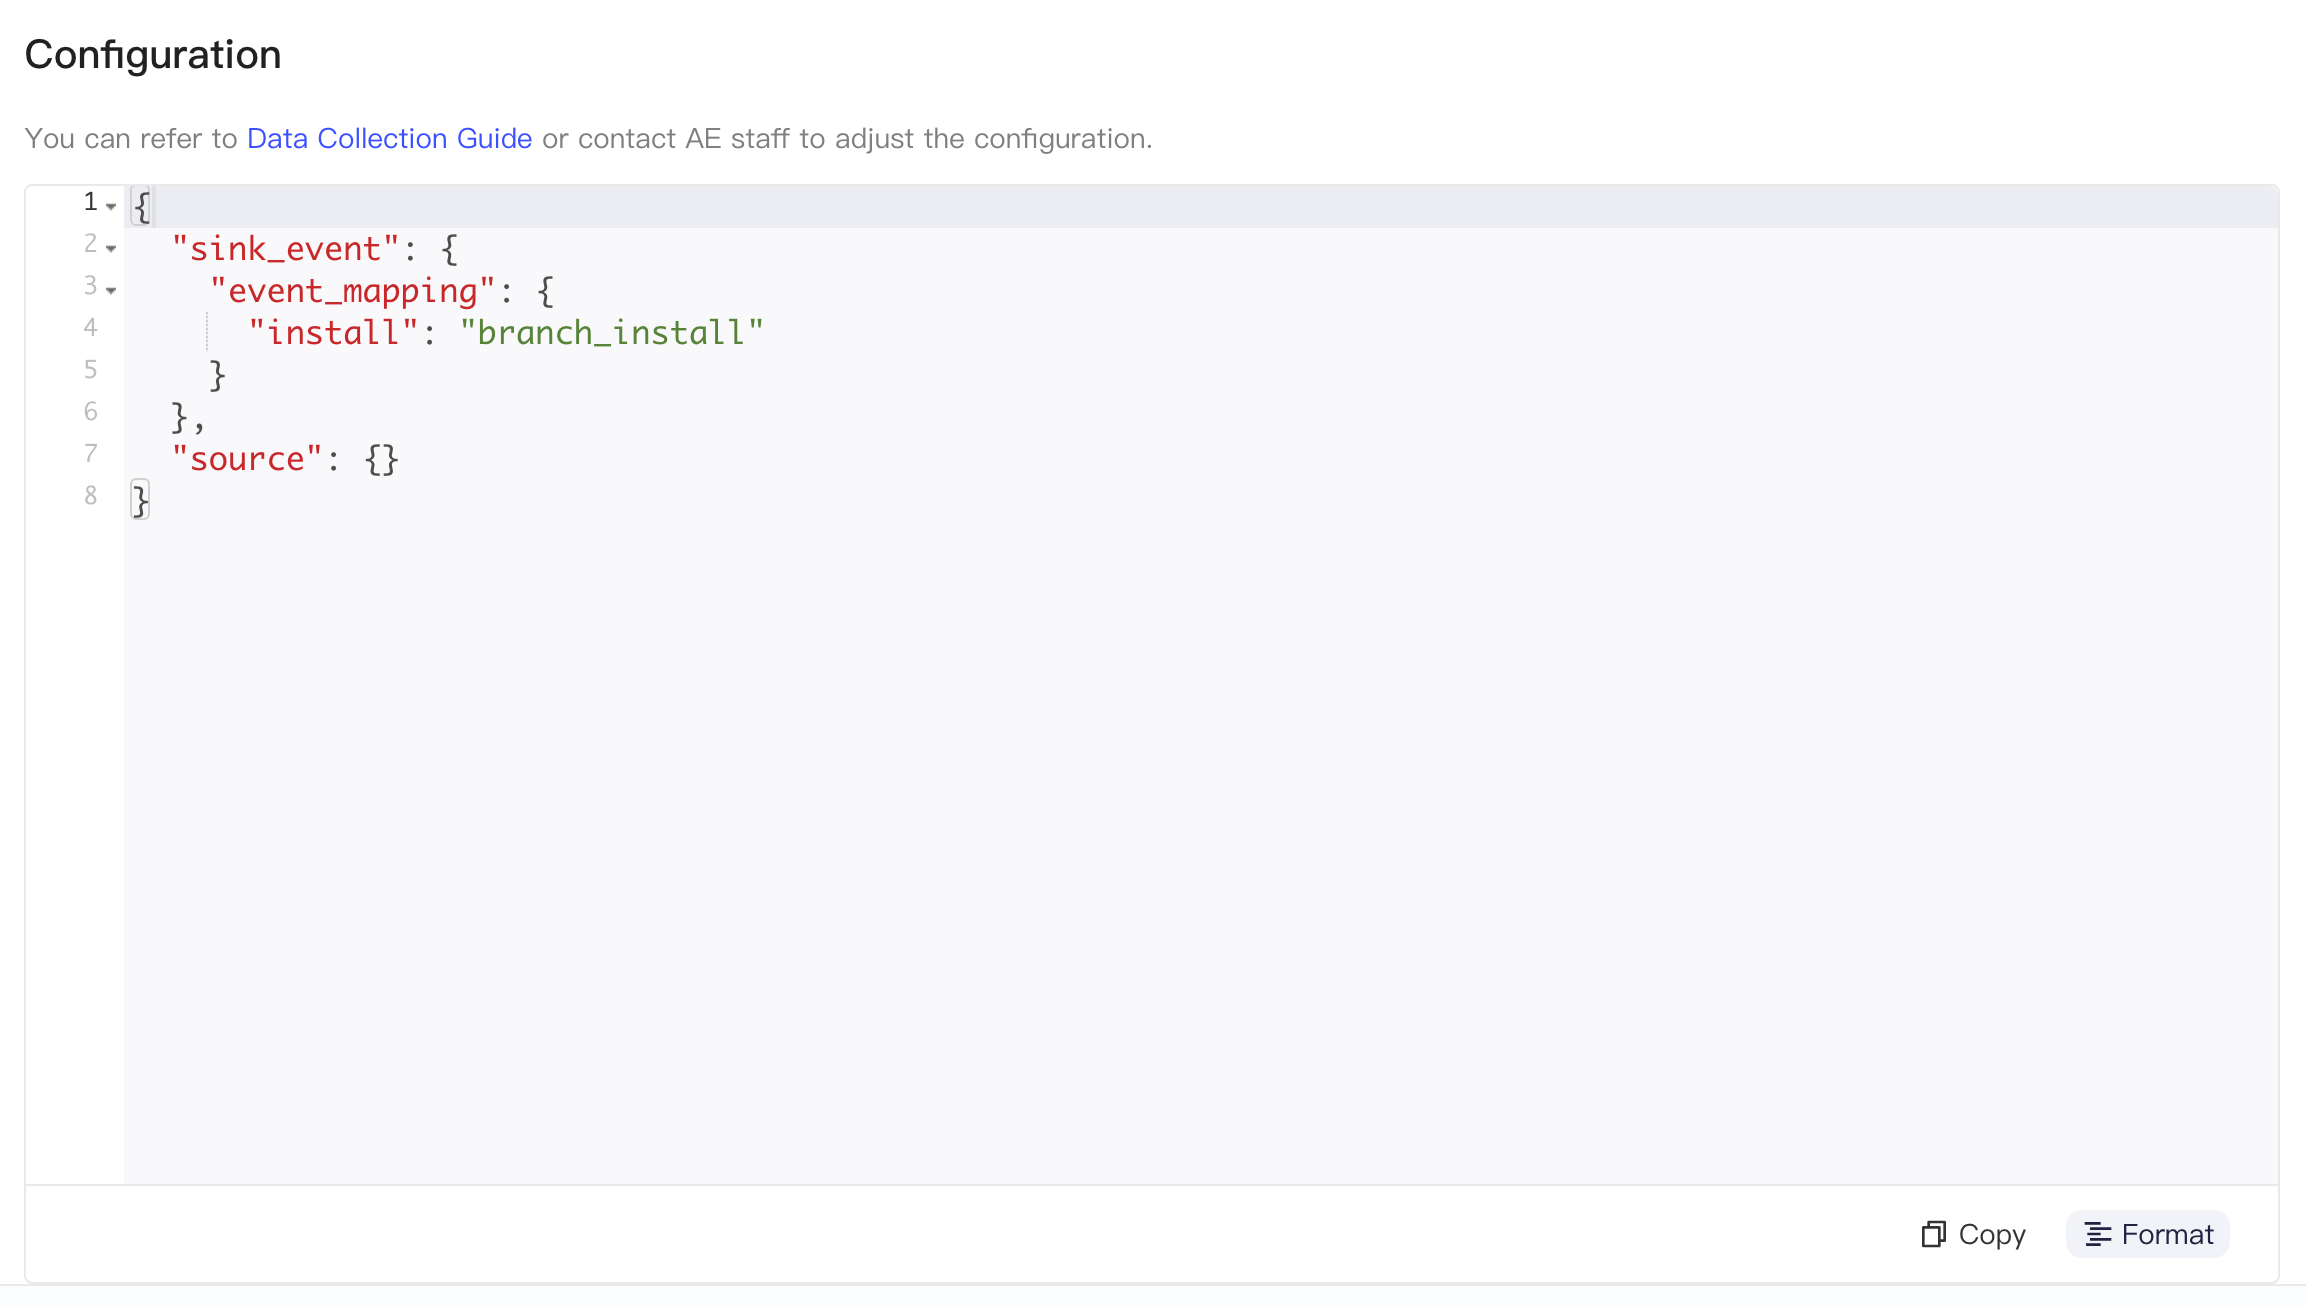This screenshot has height=1308, width=2306.
Task: Click the Configuration heading
Action: [x=153, y=54]
